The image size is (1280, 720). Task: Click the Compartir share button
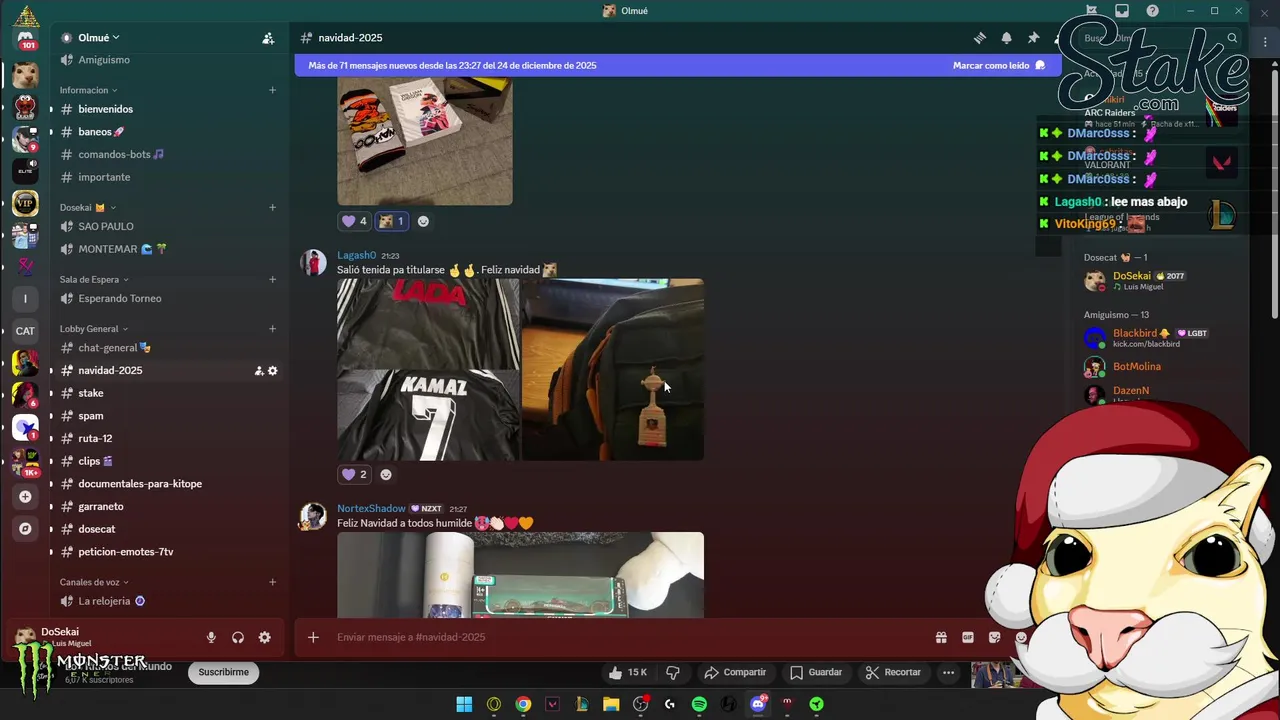click(x=735, y=672)
